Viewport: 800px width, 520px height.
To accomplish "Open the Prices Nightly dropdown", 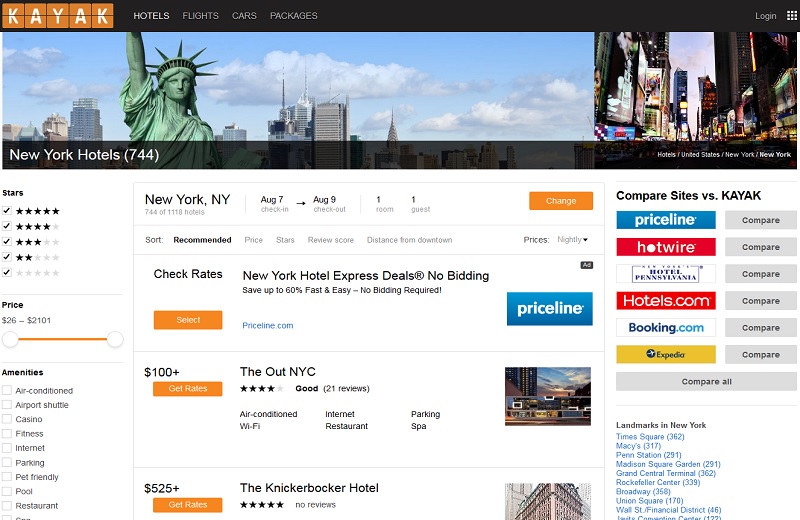I will (x=572, y=239).
